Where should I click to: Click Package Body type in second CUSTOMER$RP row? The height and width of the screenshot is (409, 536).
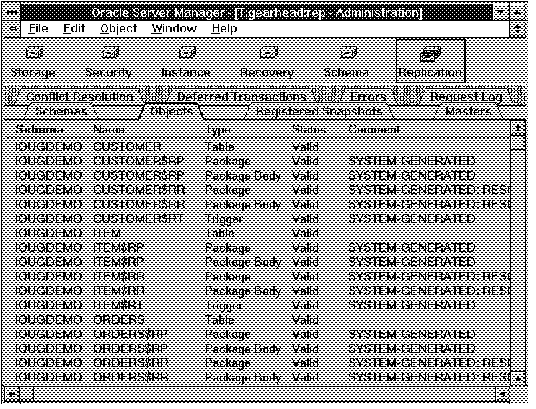[x=243, y=176]
